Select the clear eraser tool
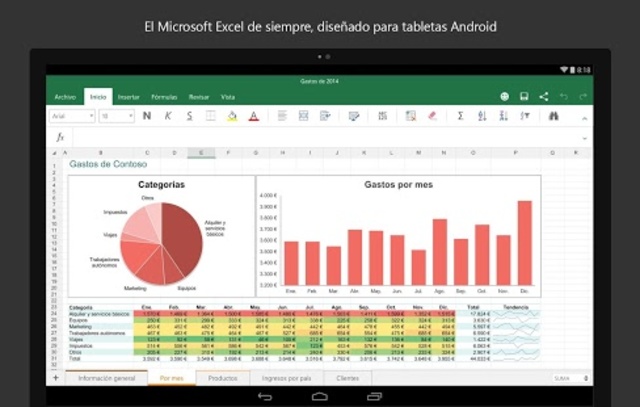The image size is (640, 407). [x=432, y=116]
